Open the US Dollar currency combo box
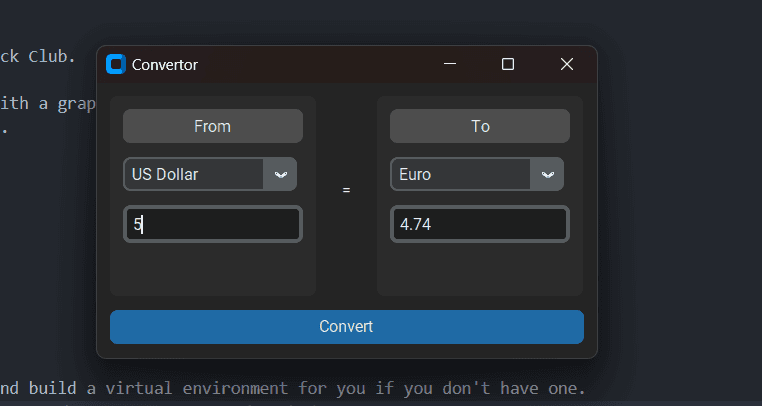 click(x=194, y=174)
